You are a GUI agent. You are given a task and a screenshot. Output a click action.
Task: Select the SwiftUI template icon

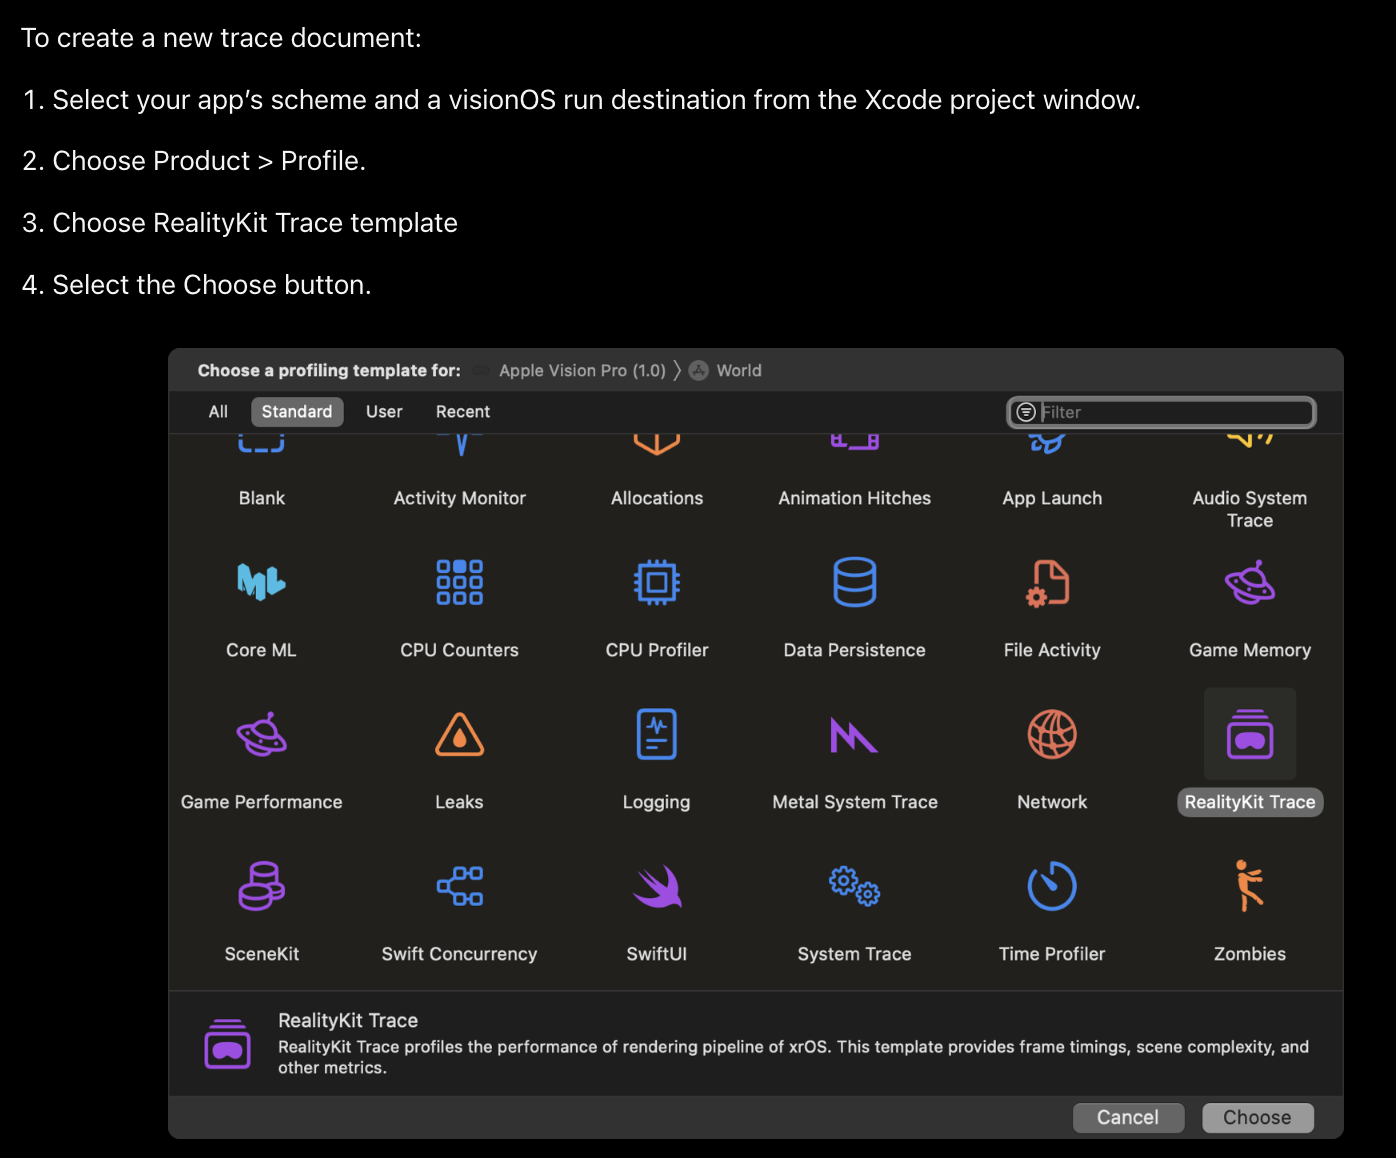(x=657, y=886)
